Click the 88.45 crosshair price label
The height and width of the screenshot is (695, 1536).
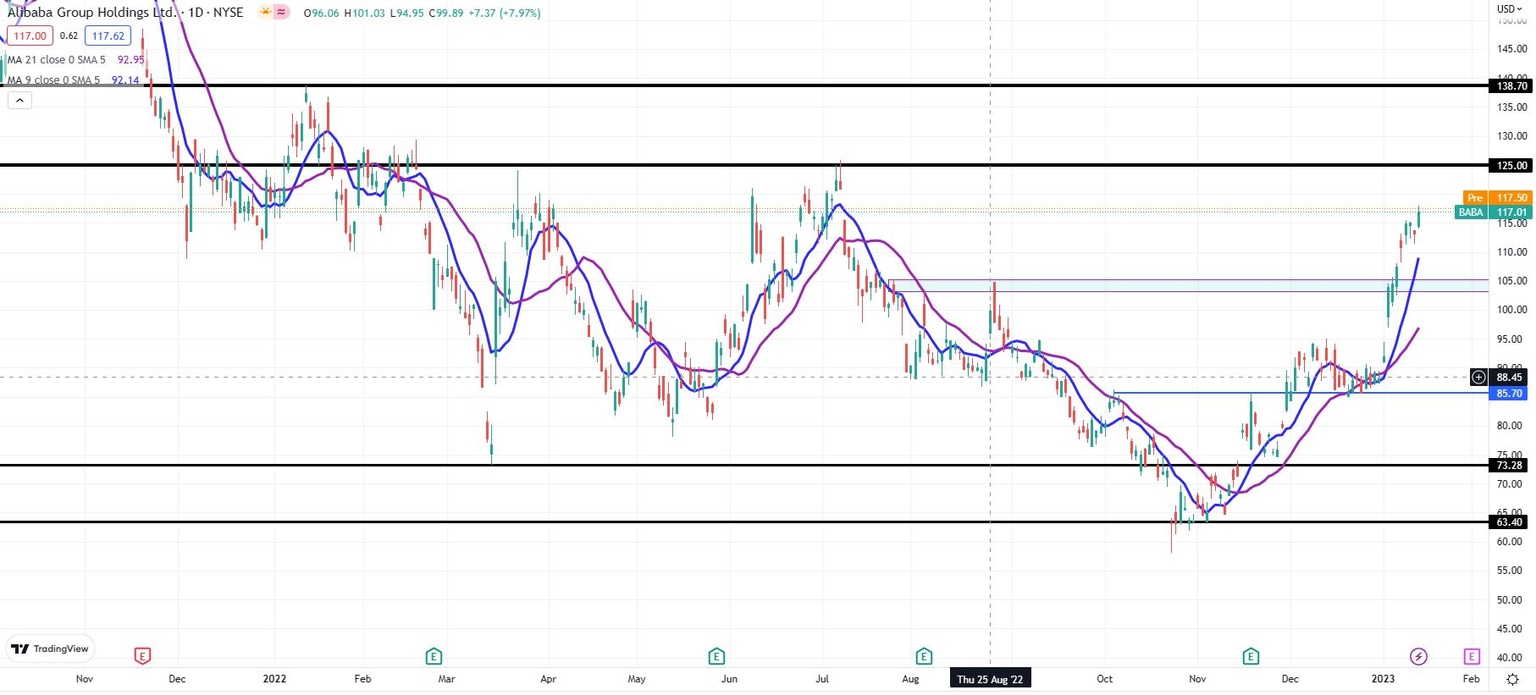(x=1510, y=377)
